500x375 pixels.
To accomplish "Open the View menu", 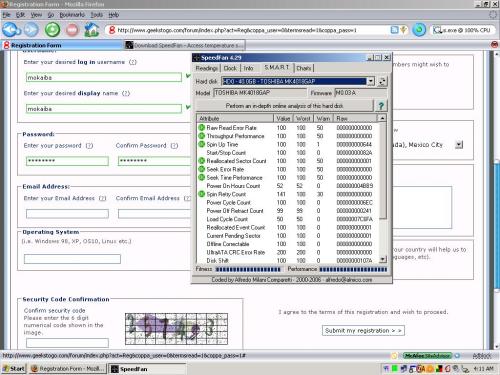I will 36,15.
